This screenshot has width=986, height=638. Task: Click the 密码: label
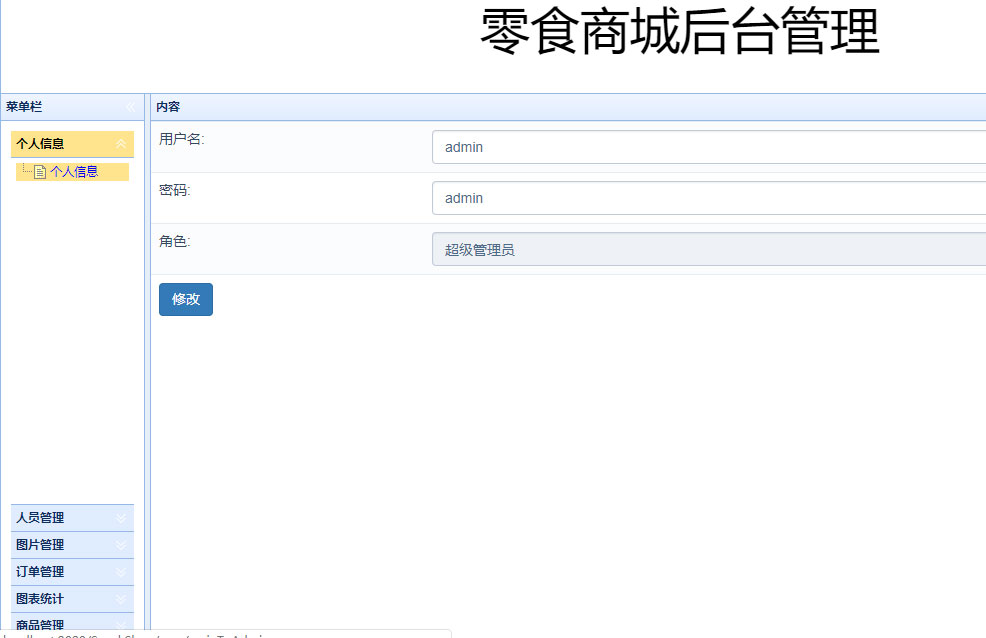174,190
